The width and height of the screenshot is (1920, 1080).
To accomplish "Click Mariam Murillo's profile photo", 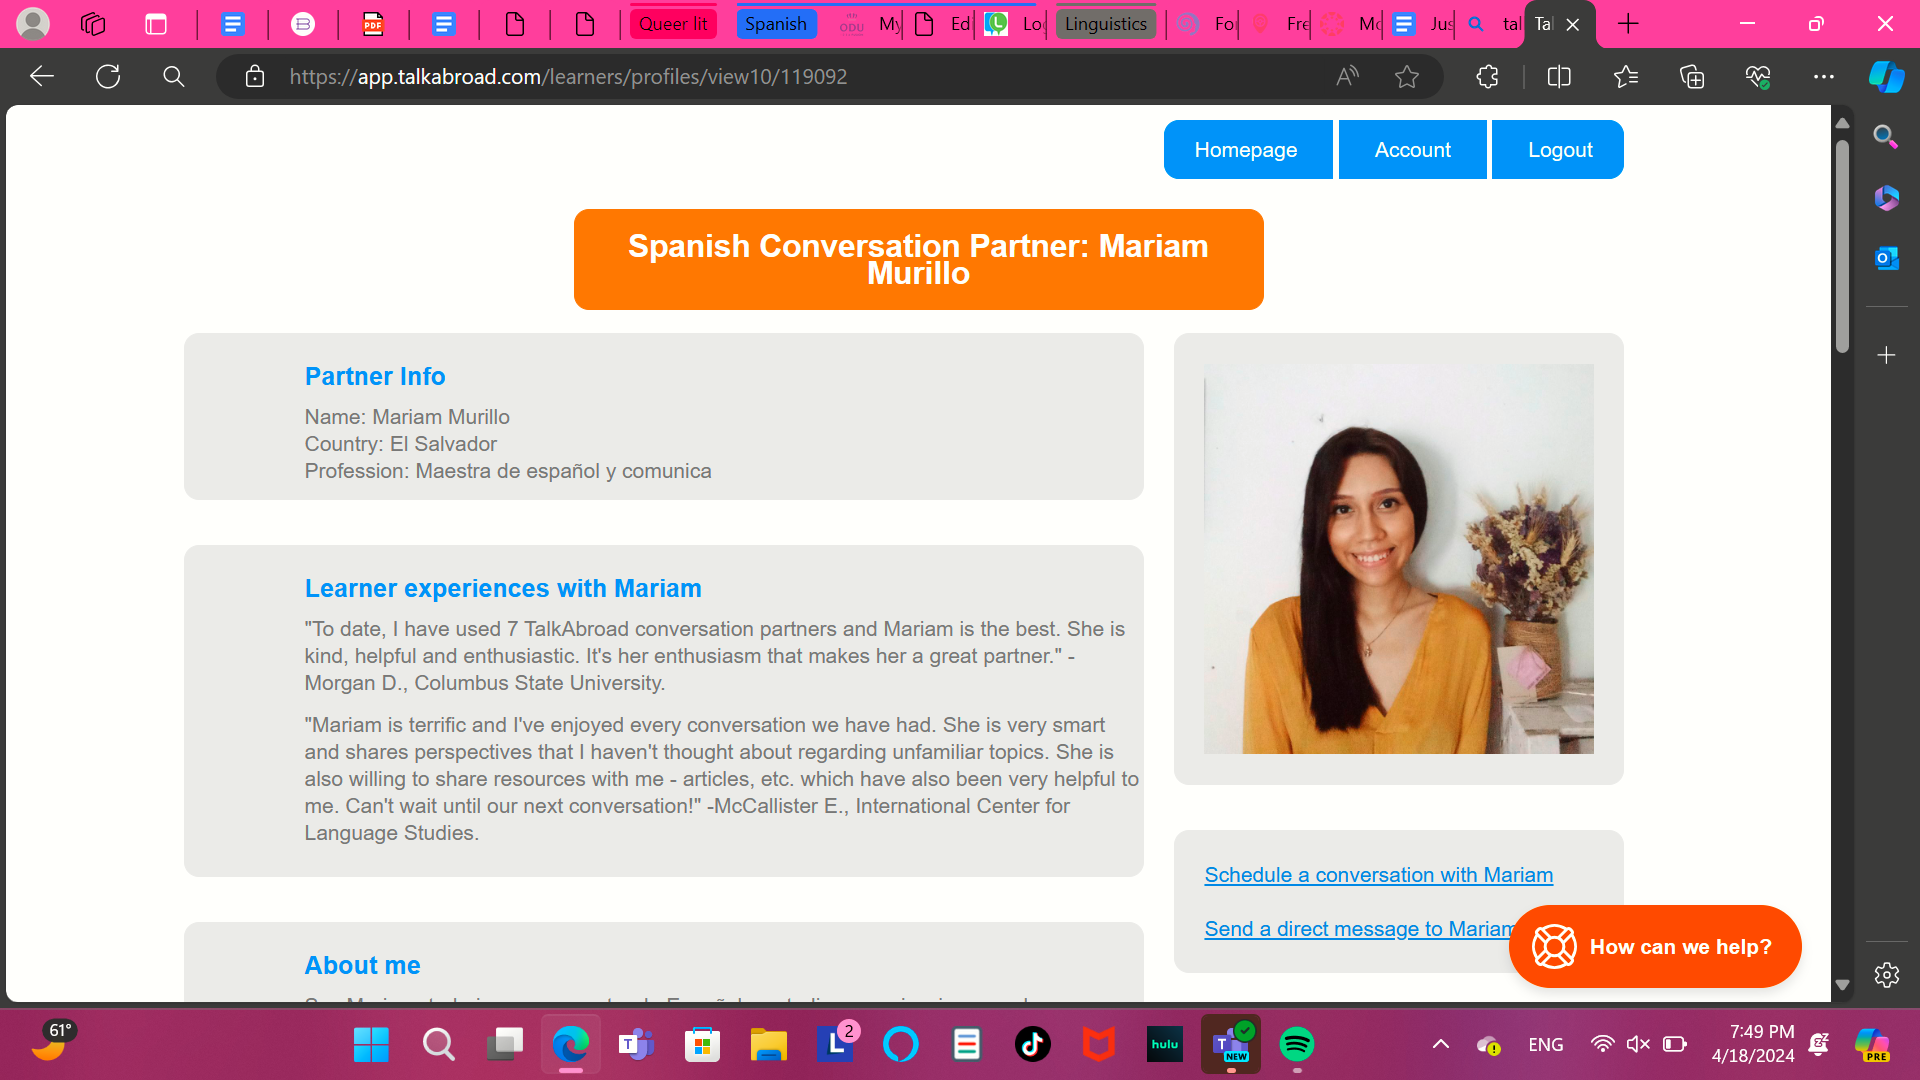I will 1398,559.
